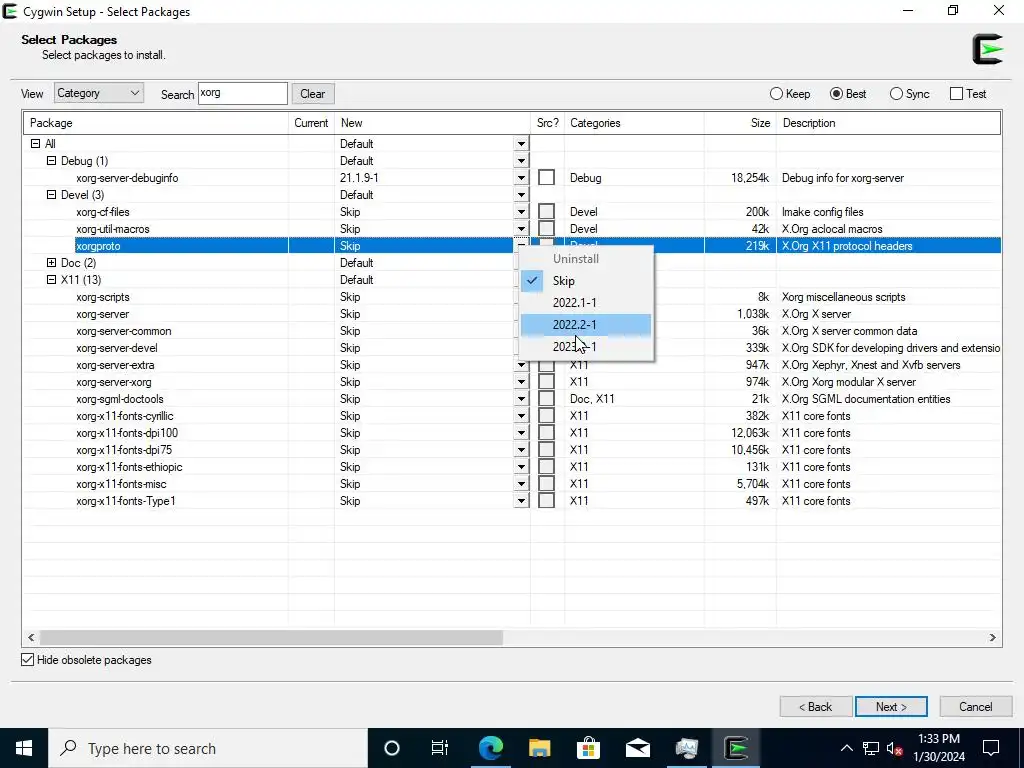Click the Cortana circle icon
The height and width of the screenshot is (768, 1024).
[x=392, y=748]
